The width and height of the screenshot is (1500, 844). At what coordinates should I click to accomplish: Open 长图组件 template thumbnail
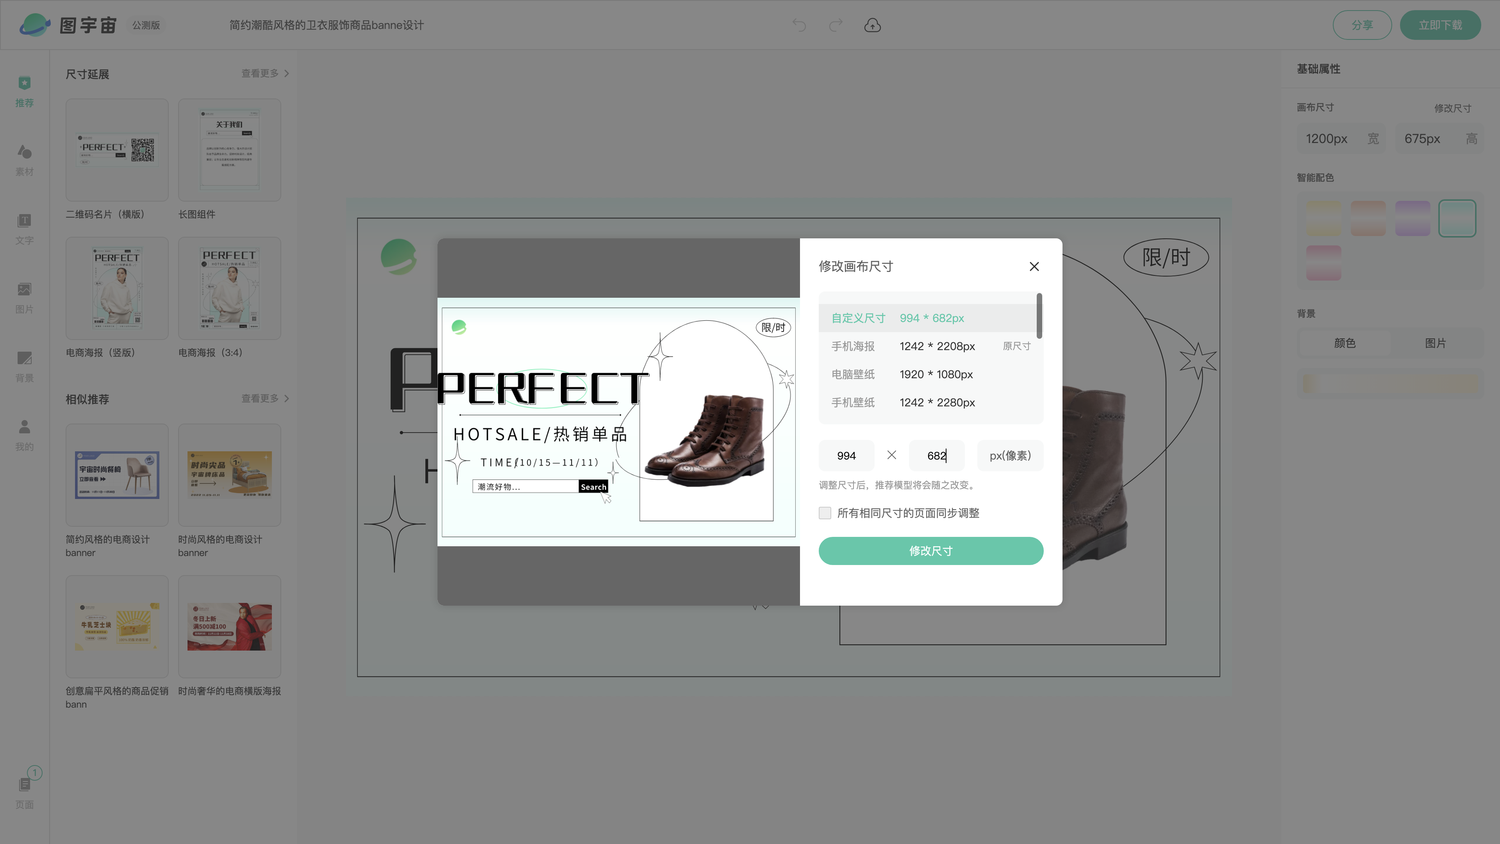(229, 150)
